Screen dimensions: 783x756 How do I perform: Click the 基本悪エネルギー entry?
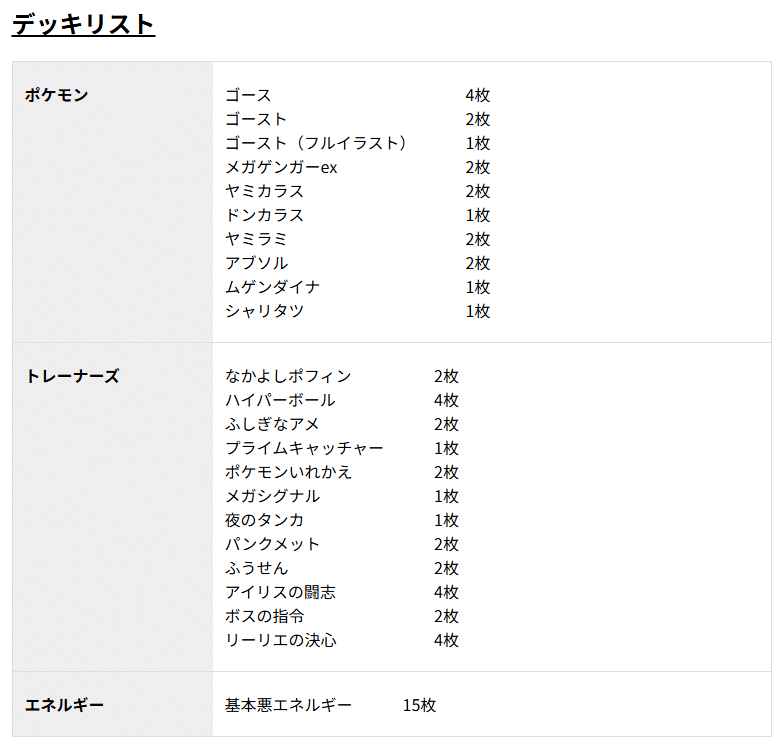coord(288,705)
